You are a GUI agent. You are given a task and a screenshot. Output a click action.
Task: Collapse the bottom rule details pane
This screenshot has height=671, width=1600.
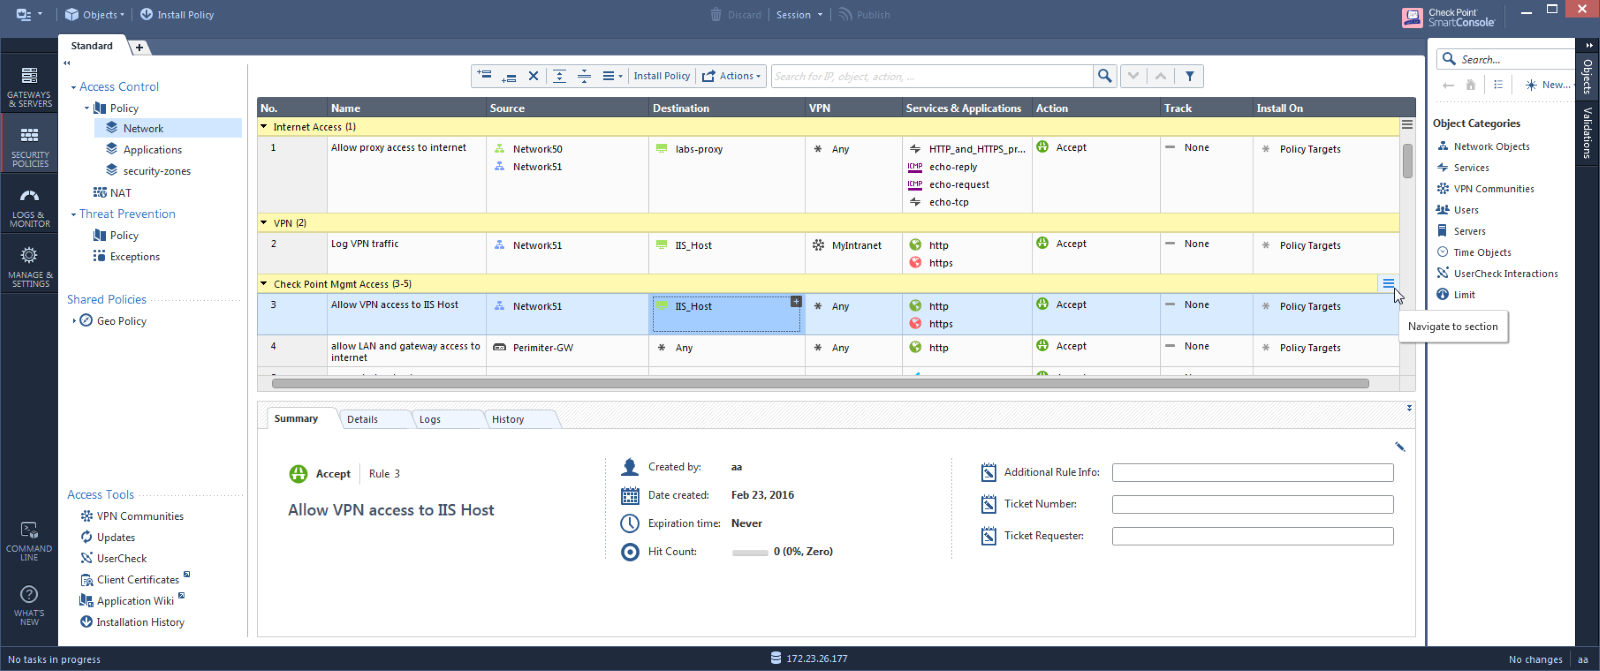click(1409, 408)
